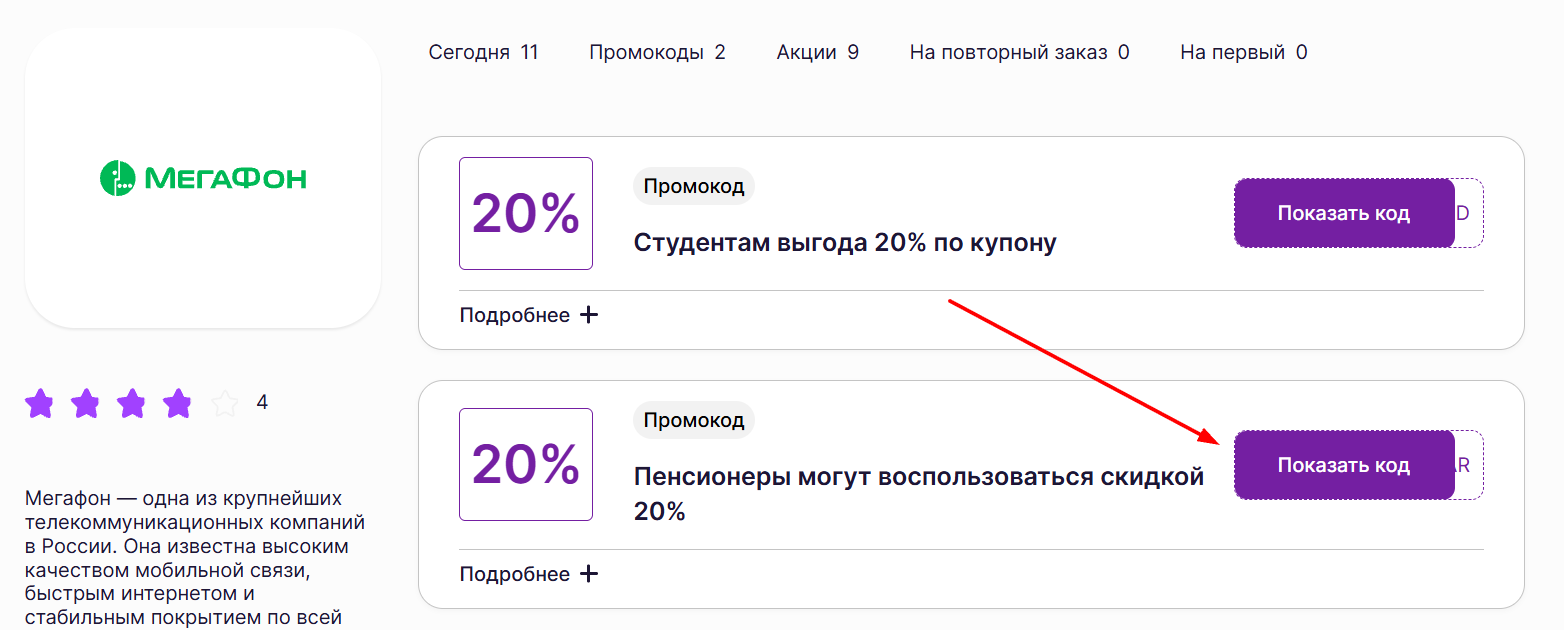Viewport: 1564px width, 630px height.
Task: Open the Сегодня 11 tab
Action: click(x=485, y=51)
